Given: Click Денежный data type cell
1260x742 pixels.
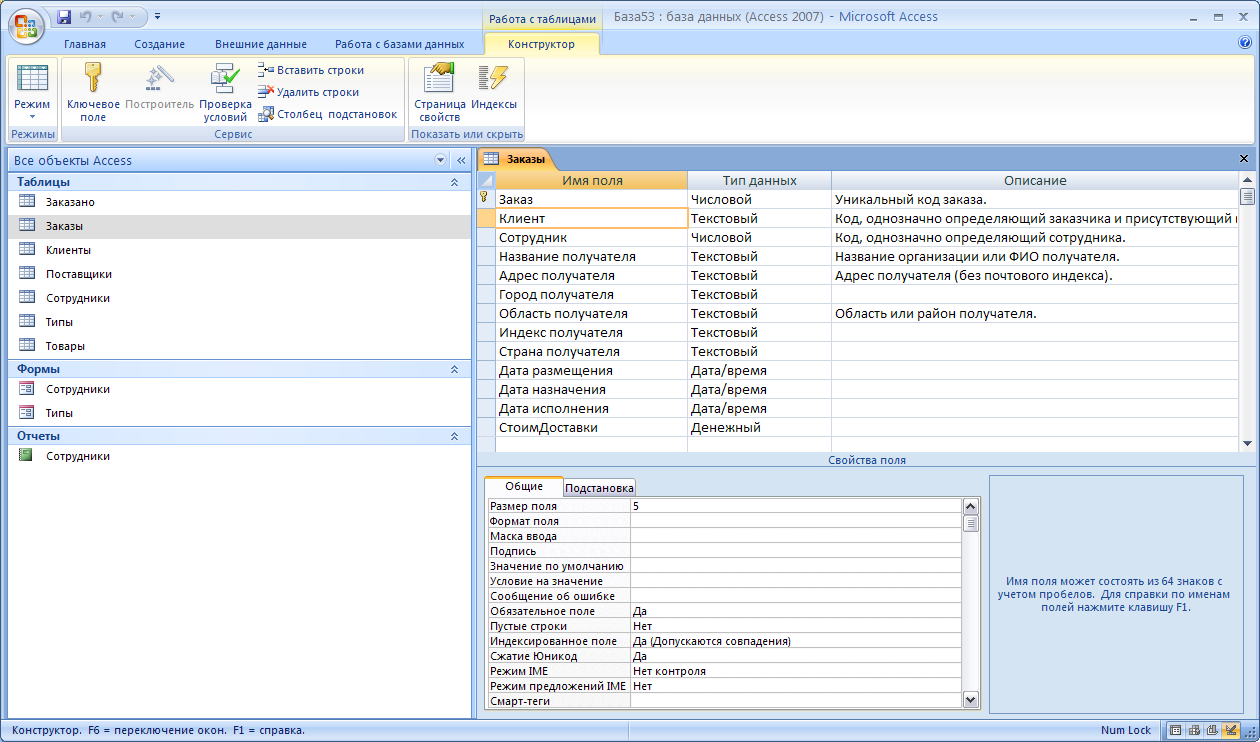Looking at the screenshot, I should 759,428.
